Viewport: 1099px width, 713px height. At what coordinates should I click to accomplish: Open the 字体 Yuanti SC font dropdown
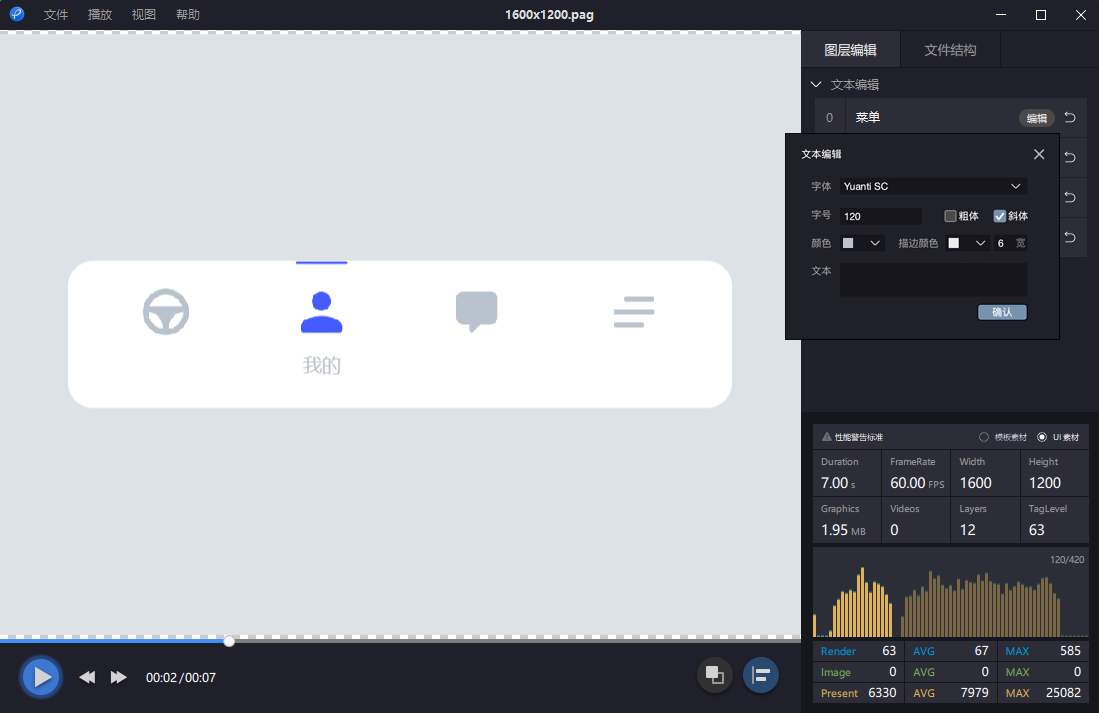(933, 186)
